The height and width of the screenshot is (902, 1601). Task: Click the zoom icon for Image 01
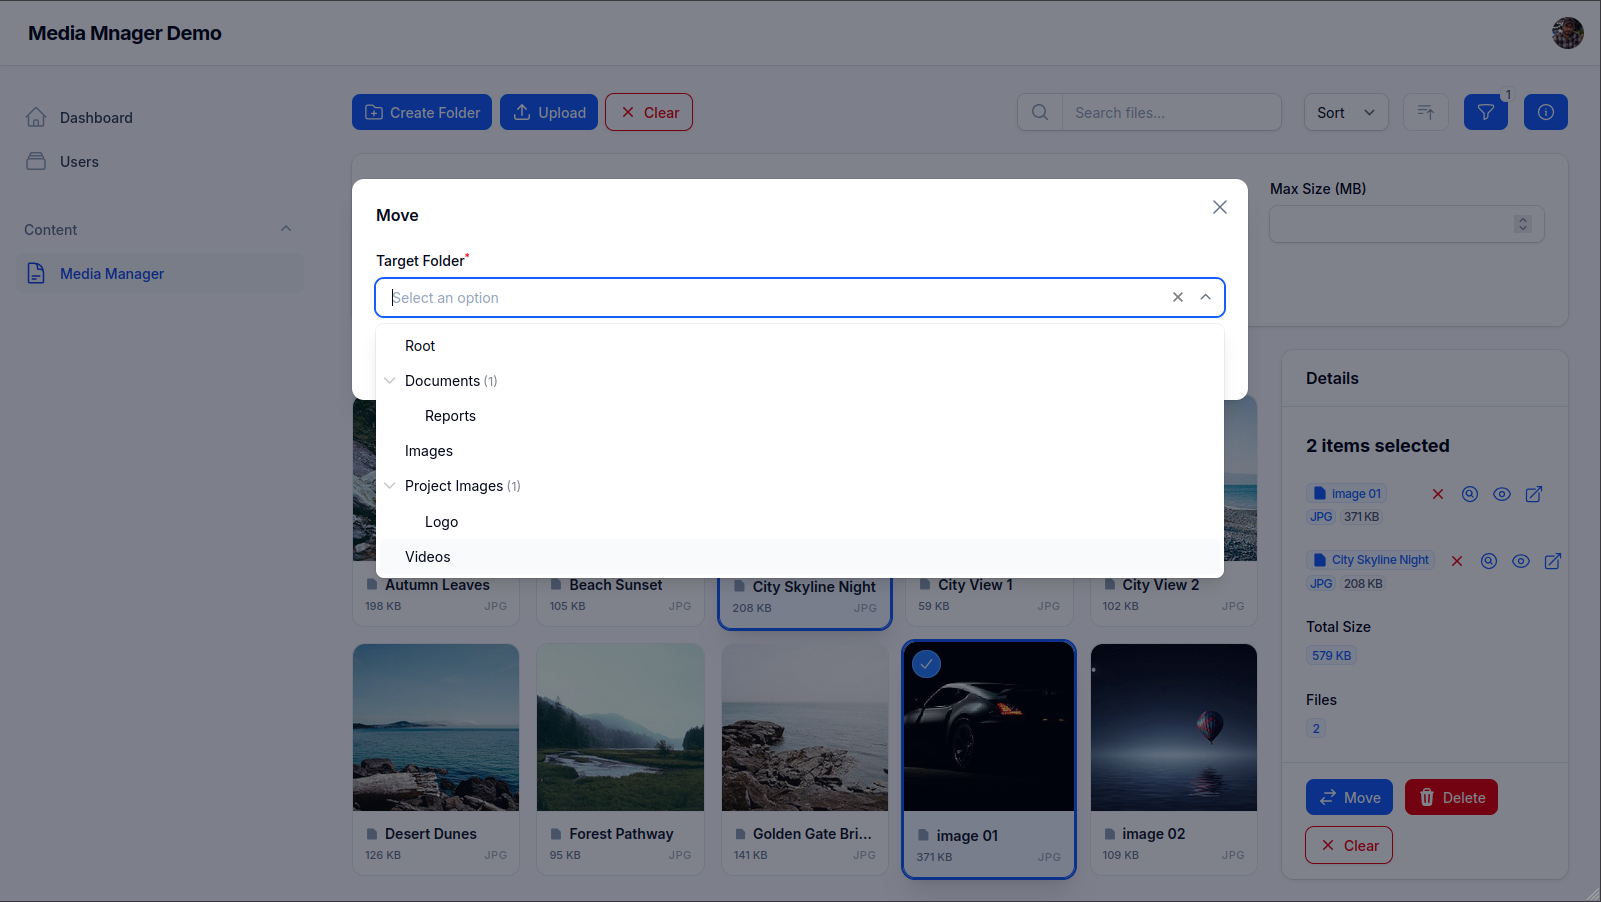point(1469,494)
